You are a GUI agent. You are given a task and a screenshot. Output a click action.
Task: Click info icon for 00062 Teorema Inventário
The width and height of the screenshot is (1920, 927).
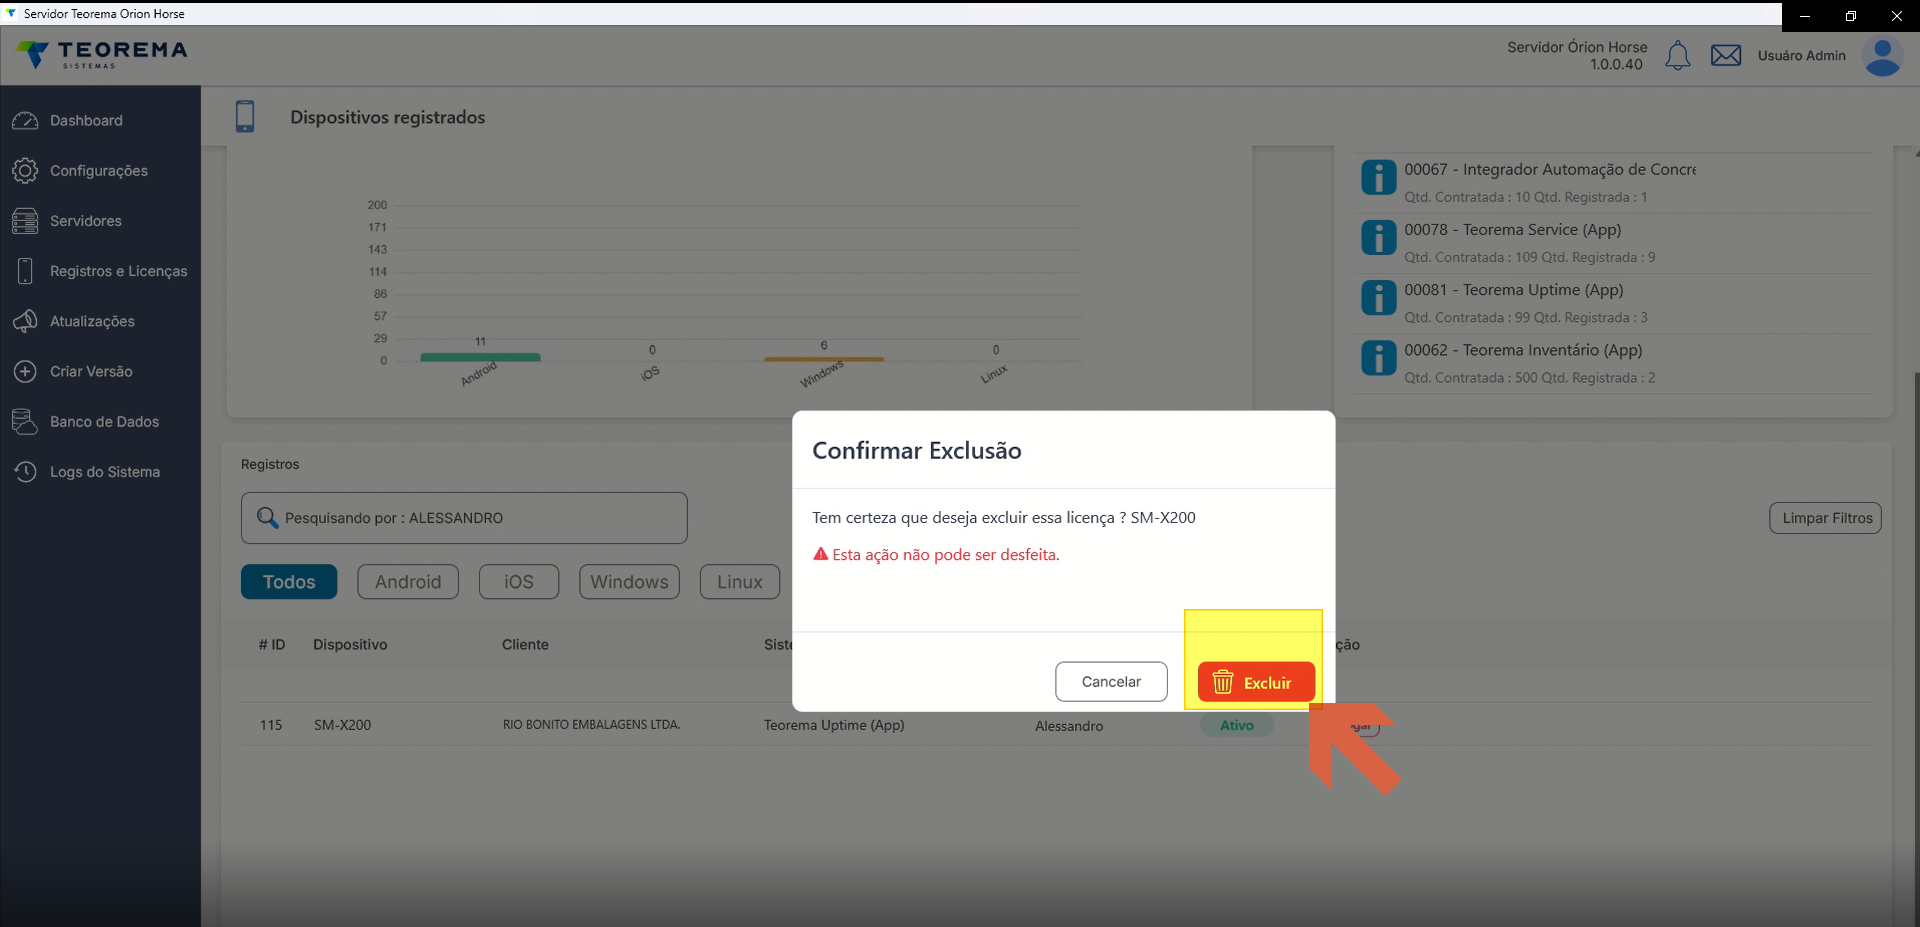(x=1378, y=357)
